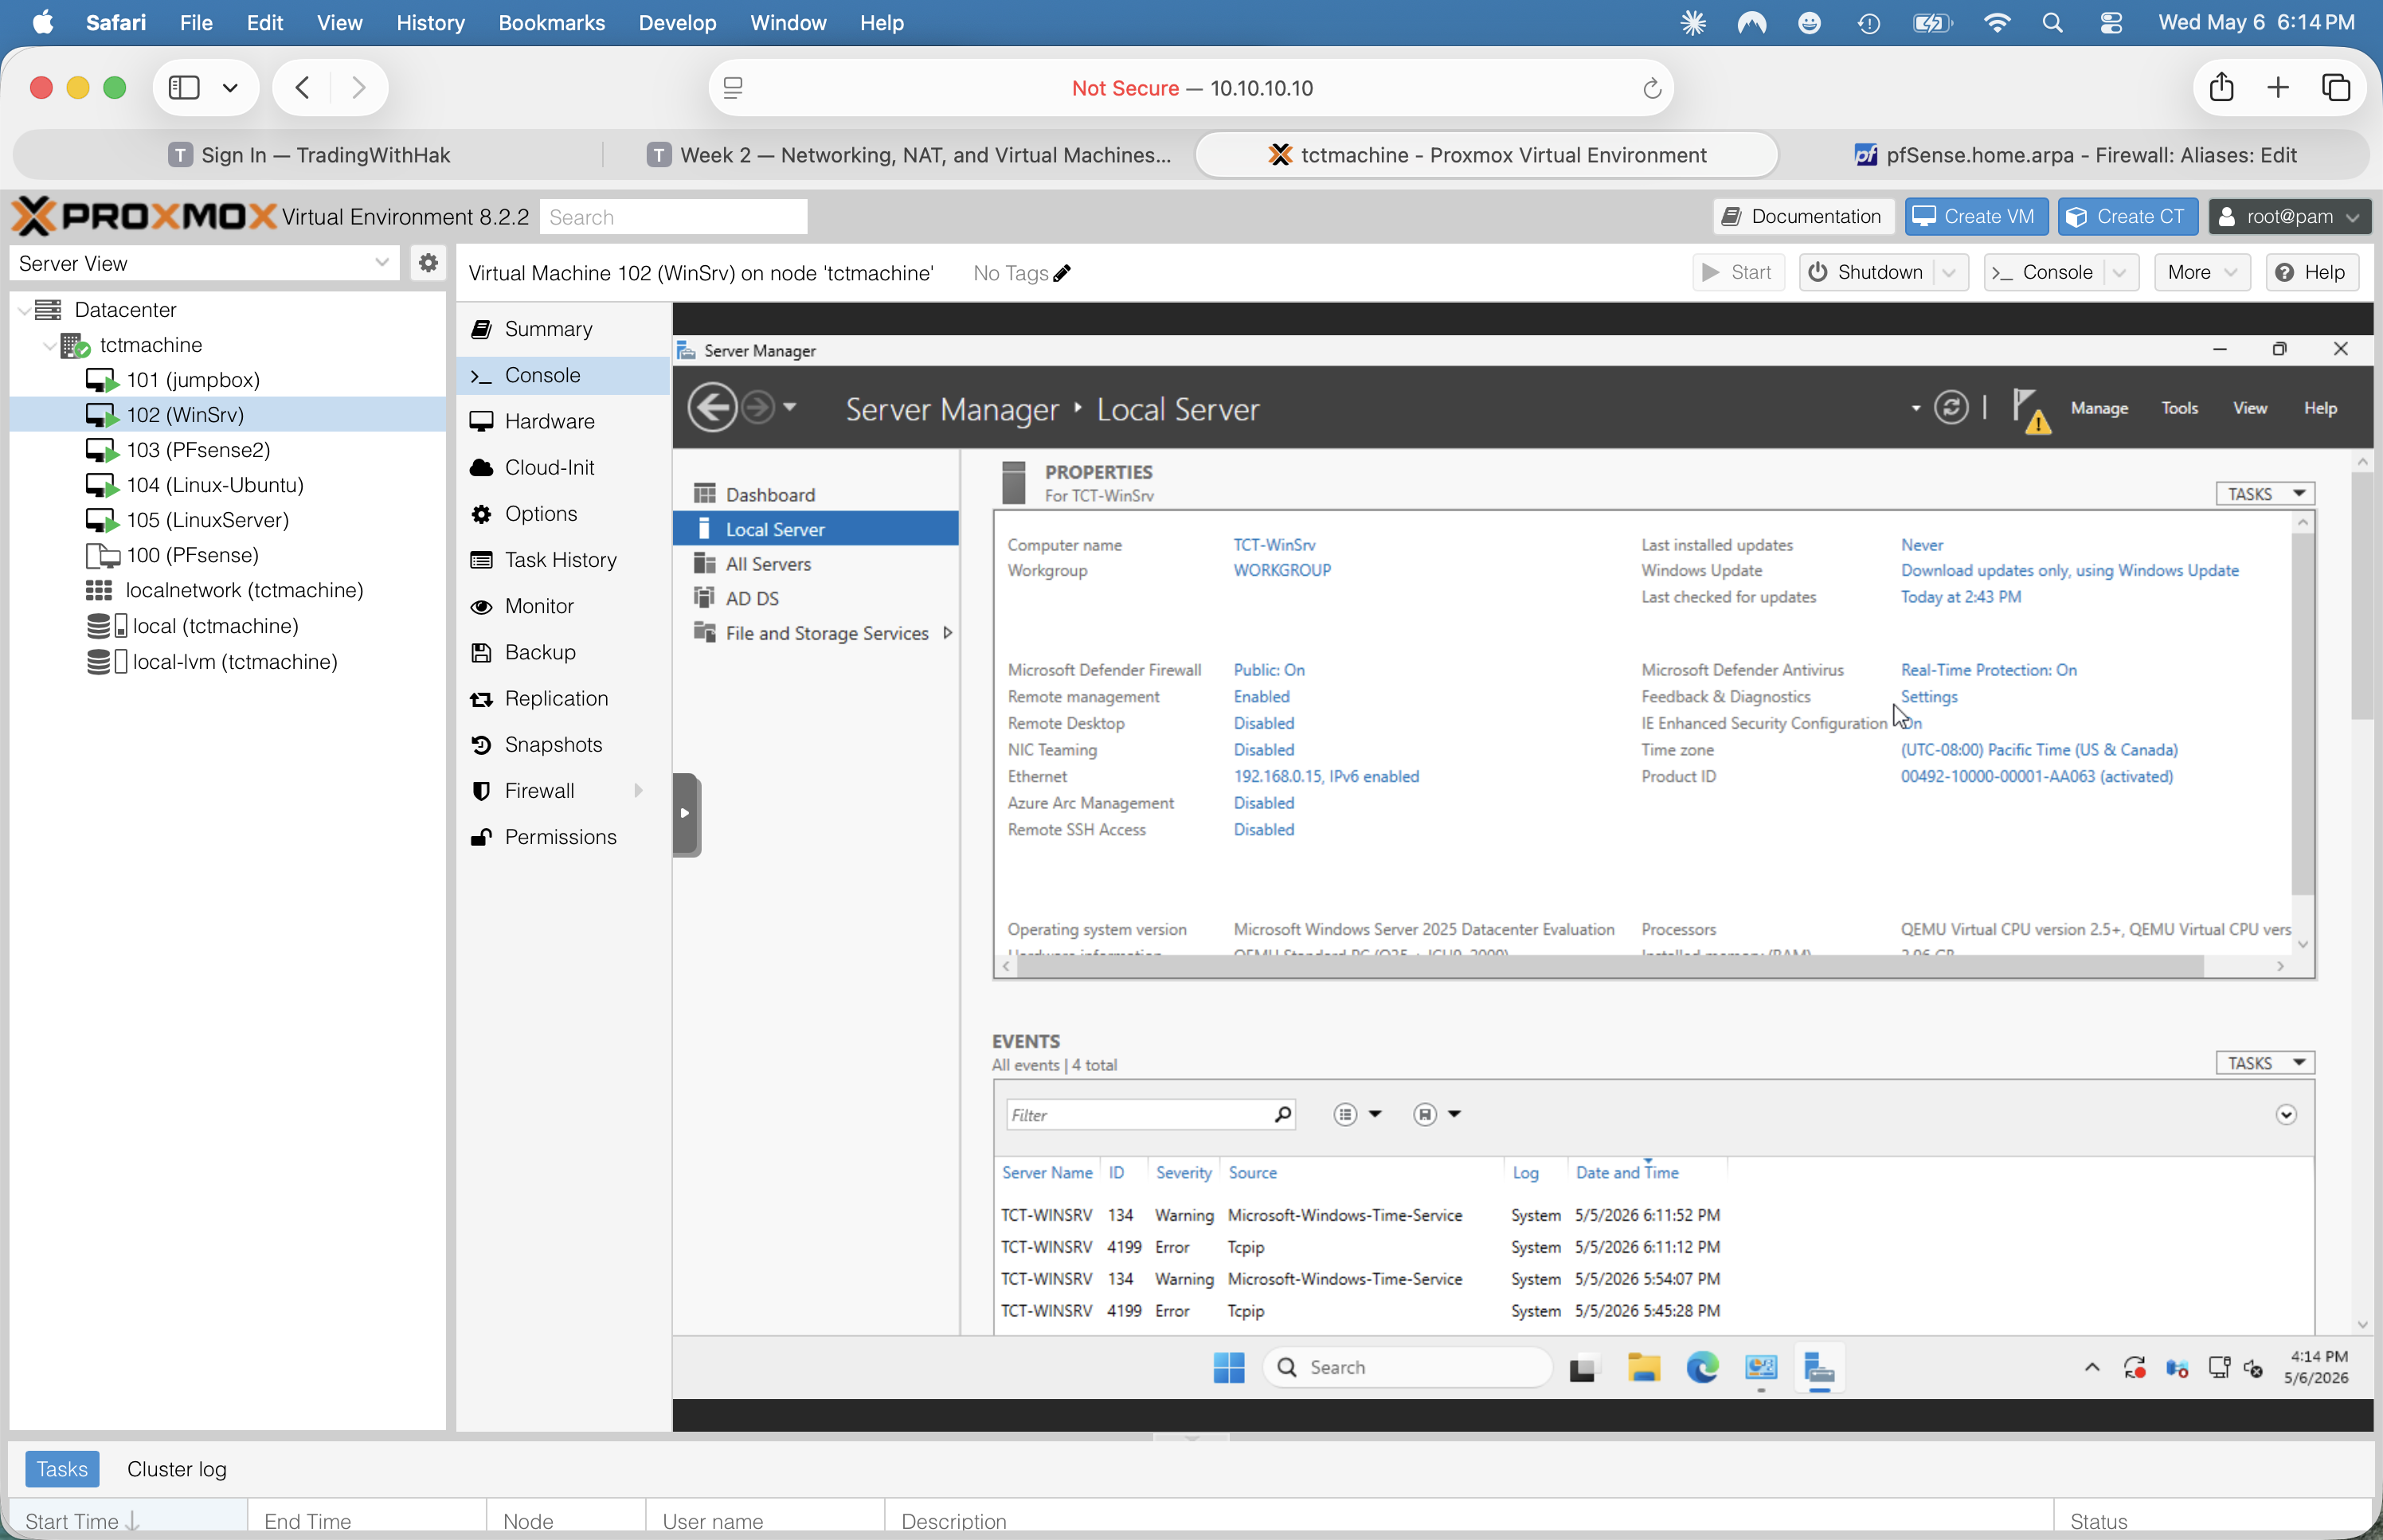Expand the noVNC control panel handle
Viewport: 2383px width, 1540px height.
[x=686, y=814]
